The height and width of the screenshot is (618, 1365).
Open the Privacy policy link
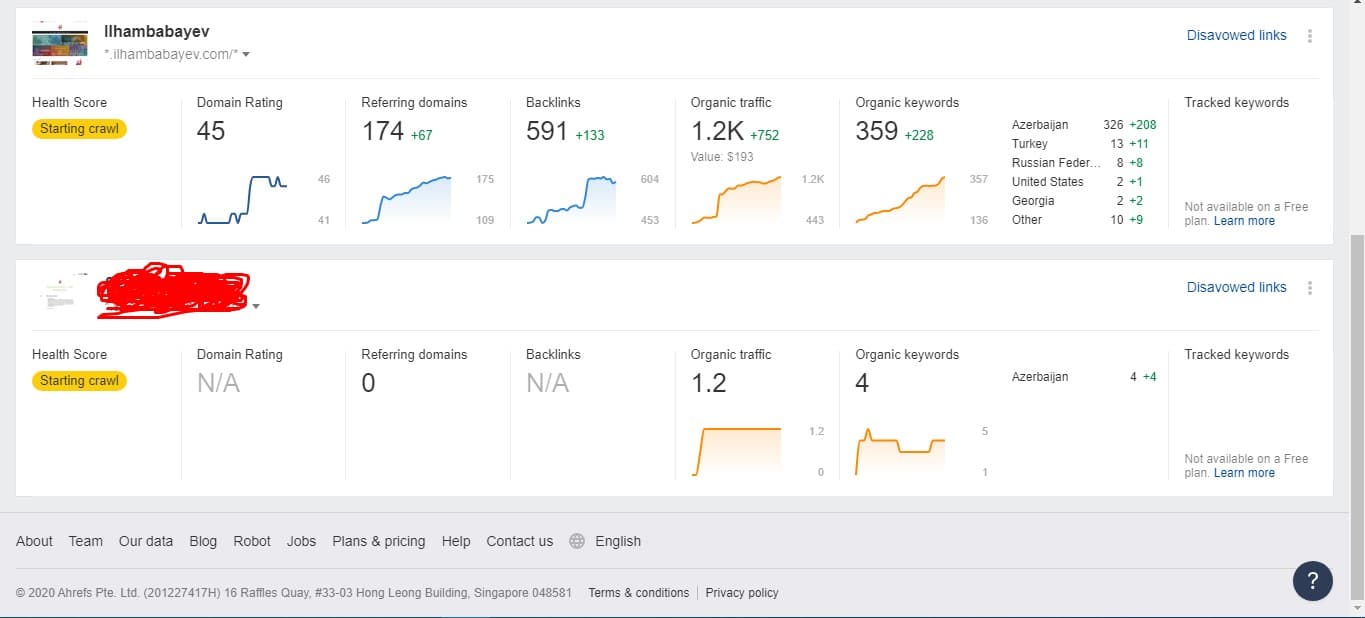point(742,593)
